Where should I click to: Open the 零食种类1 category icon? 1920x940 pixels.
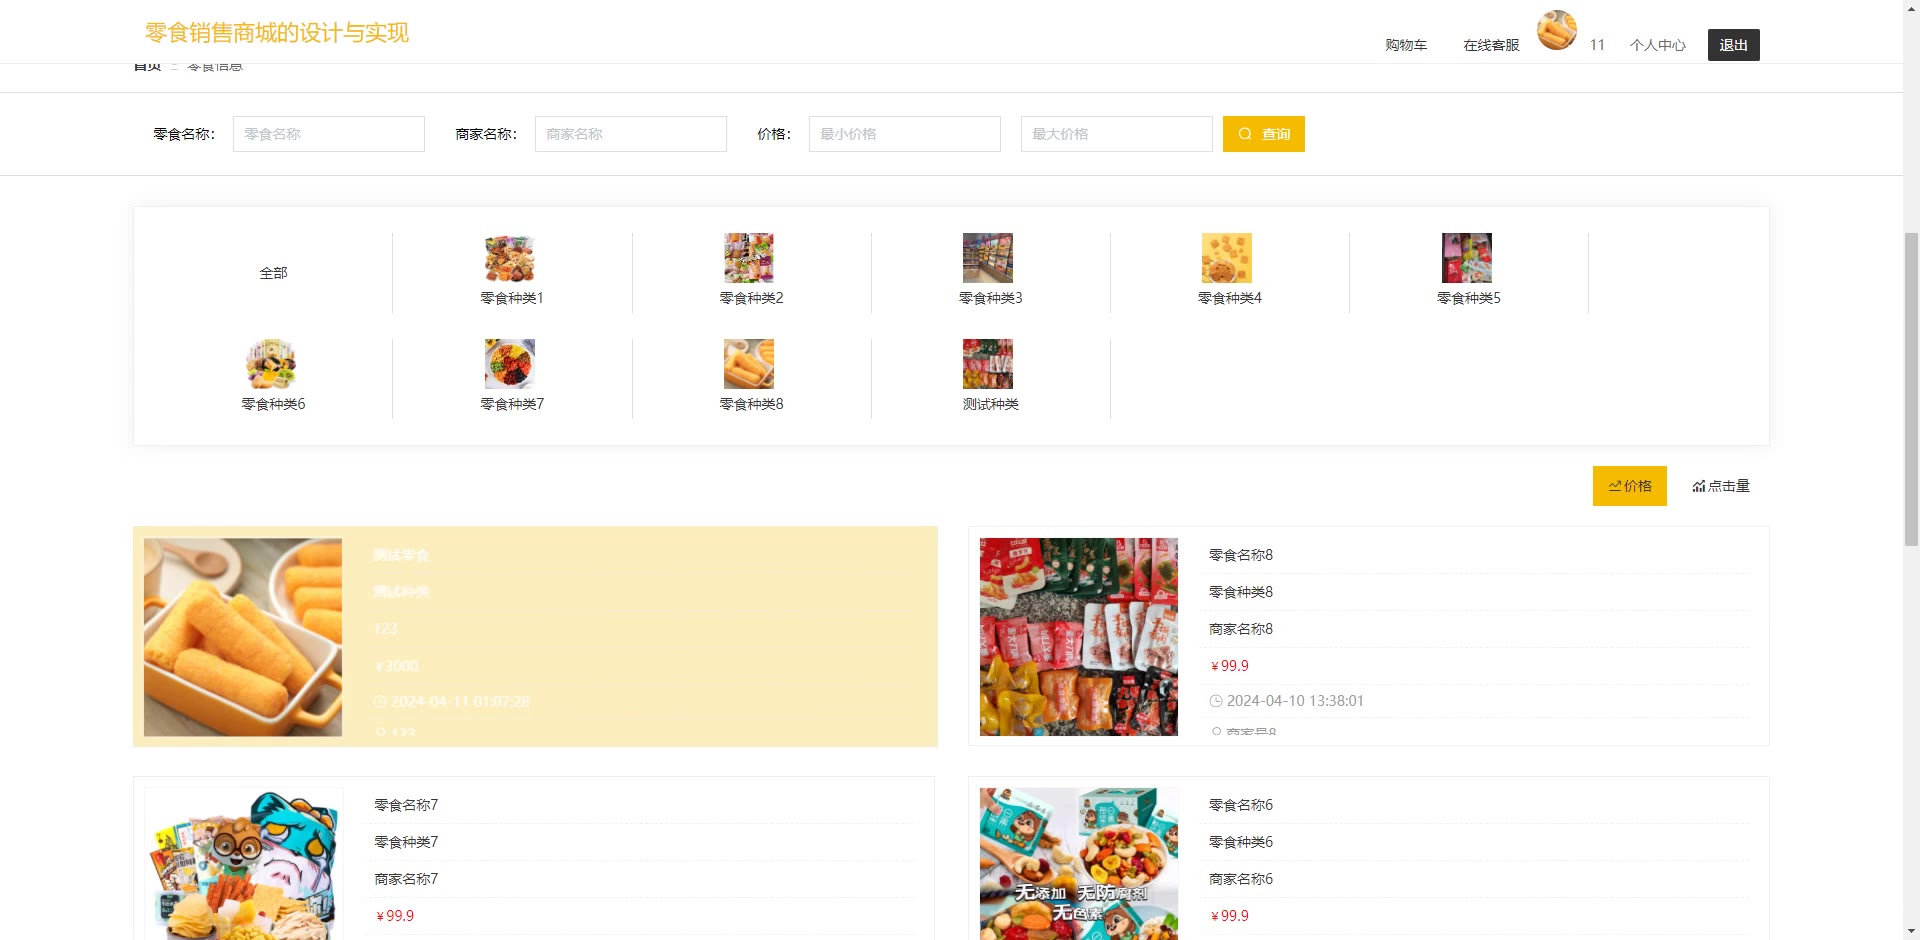coord(510,258)
